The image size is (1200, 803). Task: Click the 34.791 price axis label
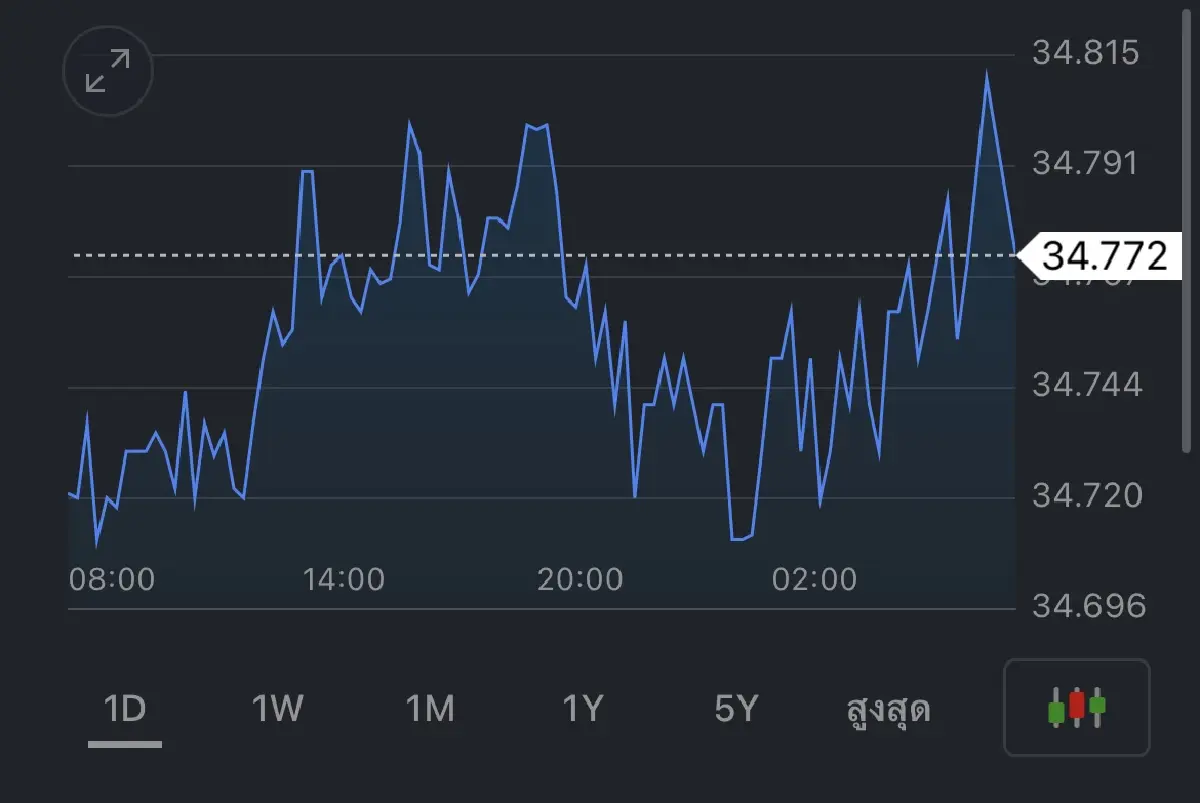pos(1086,163)
